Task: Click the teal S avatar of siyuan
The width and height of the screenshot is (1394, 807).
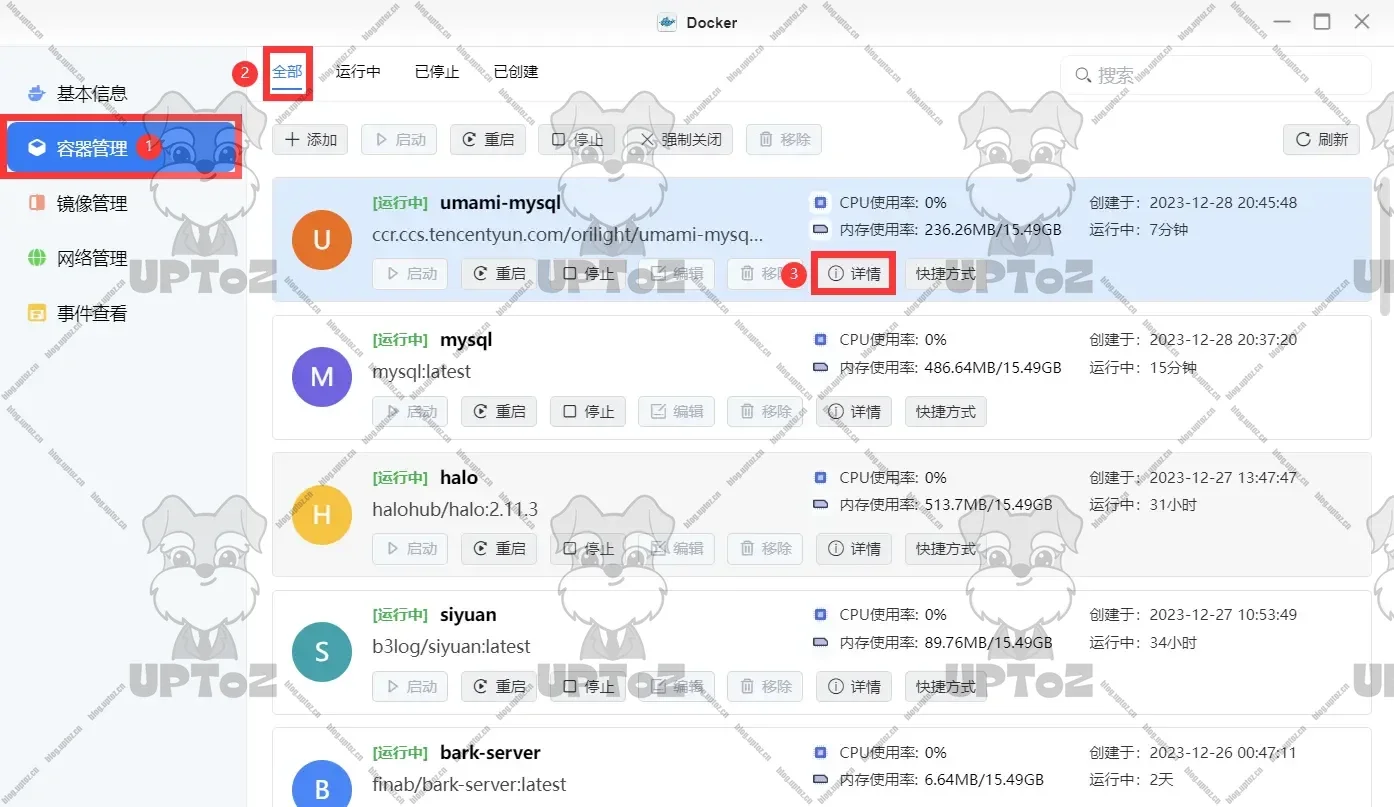Action: click(322, 652)
